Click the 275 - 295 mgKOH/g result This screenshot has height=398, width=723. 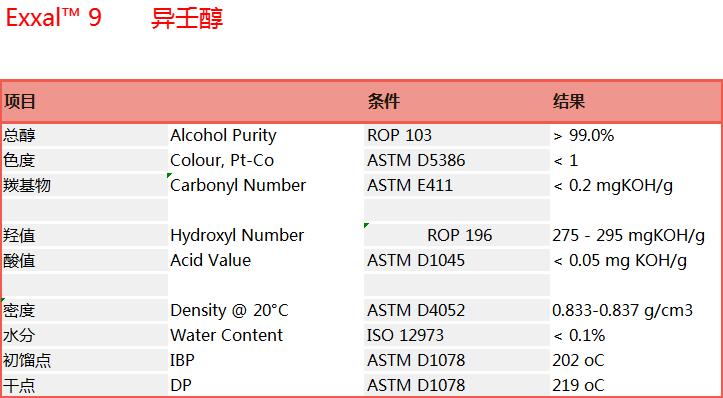628,235
